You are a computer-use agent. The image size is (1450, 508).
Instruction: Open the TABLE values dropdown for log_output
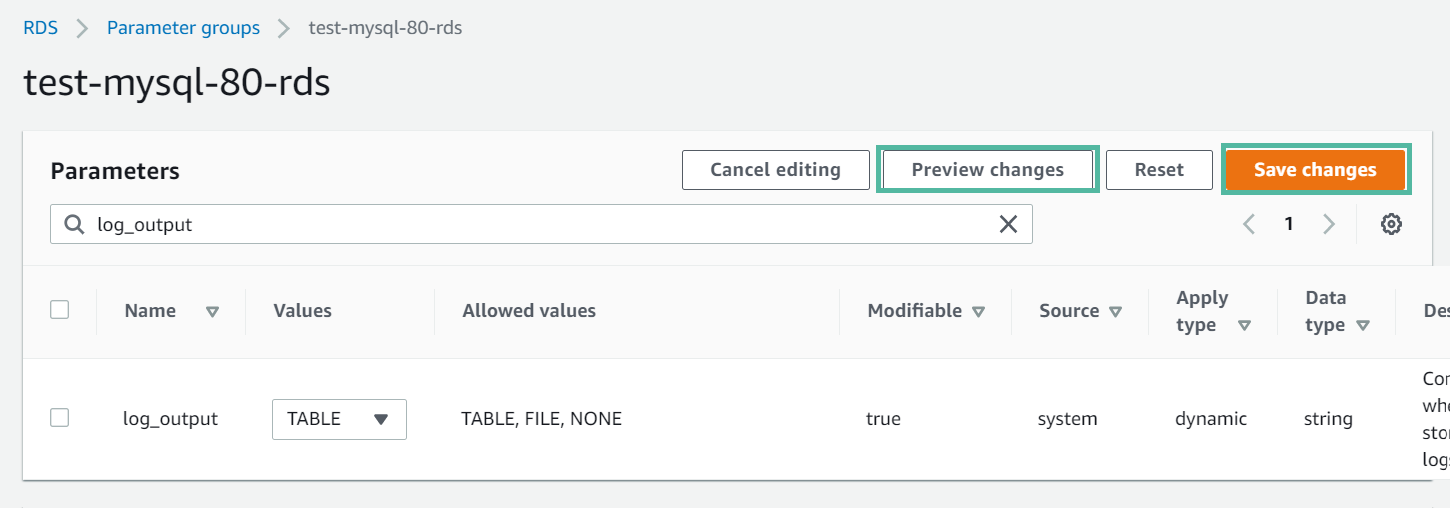(x=339, y=419)
